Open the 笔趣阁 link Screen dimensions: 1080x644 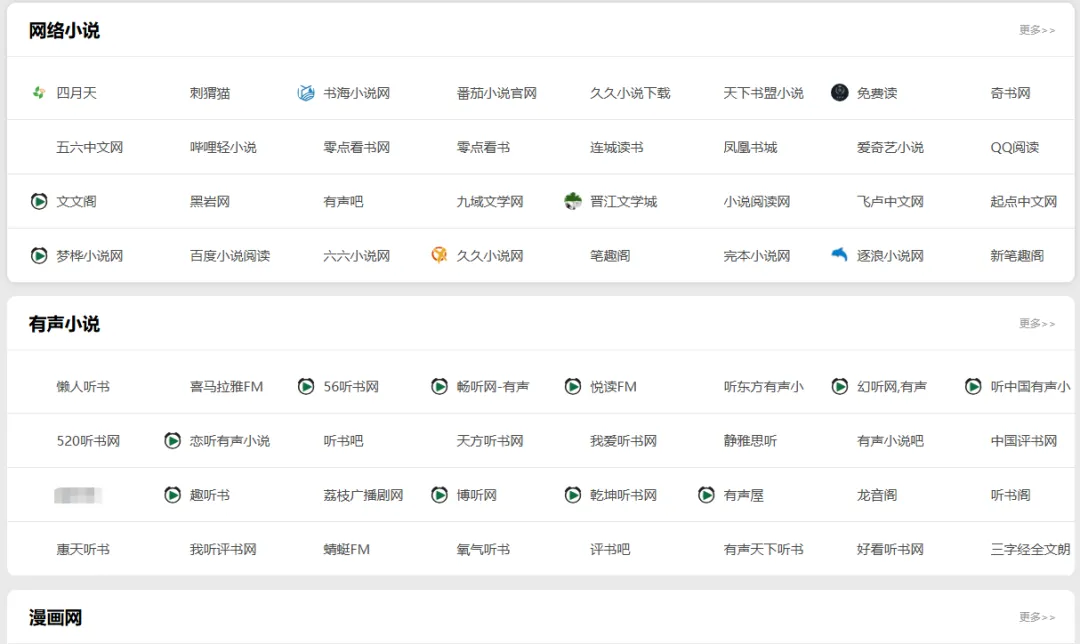pos(610,256)
